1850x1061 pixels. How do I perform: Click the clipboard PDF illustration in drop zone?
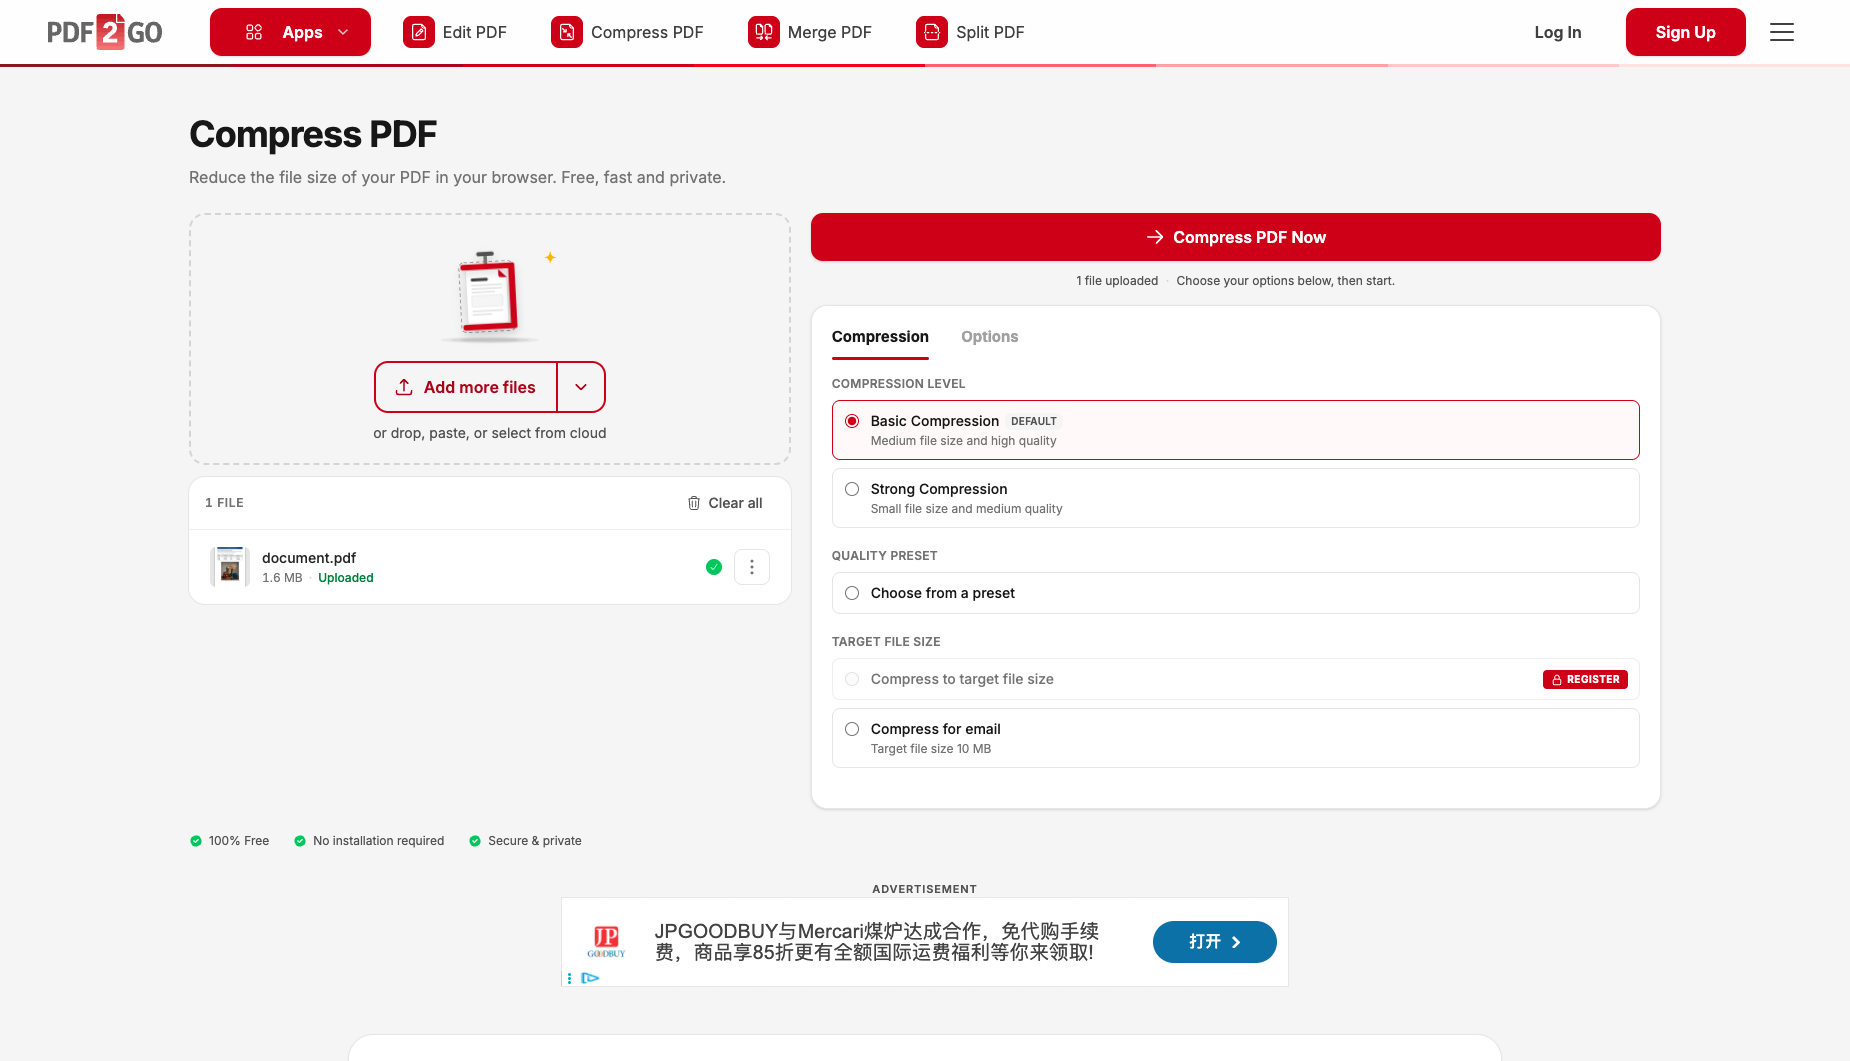[x=489, y=296]
